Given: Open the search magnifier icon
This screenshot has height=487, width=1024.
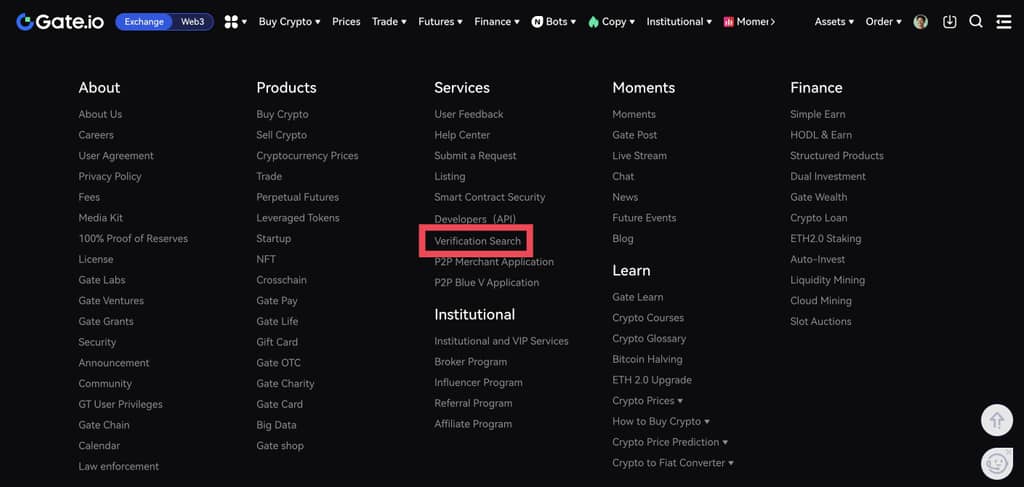Looking at the screenshot, I should pos(976,21).
